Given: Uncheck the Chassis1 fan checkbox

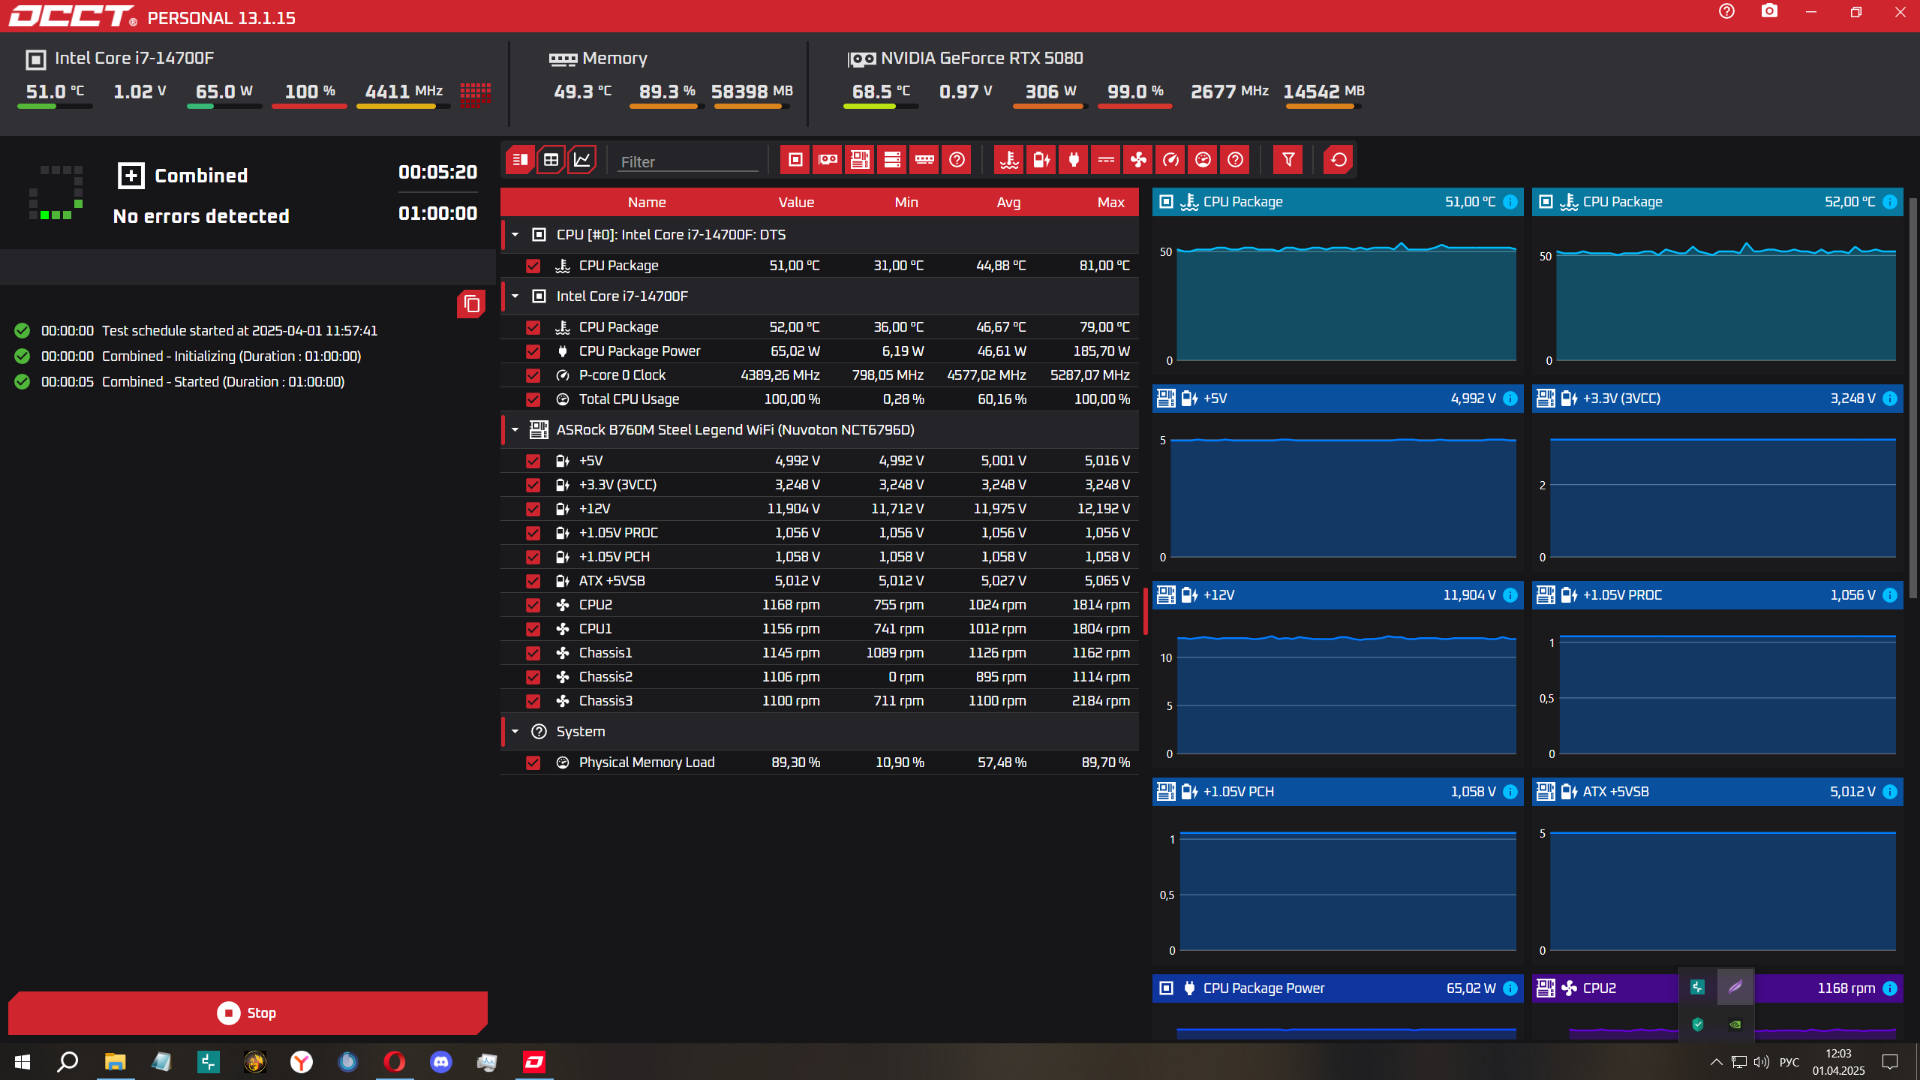Looking at the screenshot, I should coord(533,654).
